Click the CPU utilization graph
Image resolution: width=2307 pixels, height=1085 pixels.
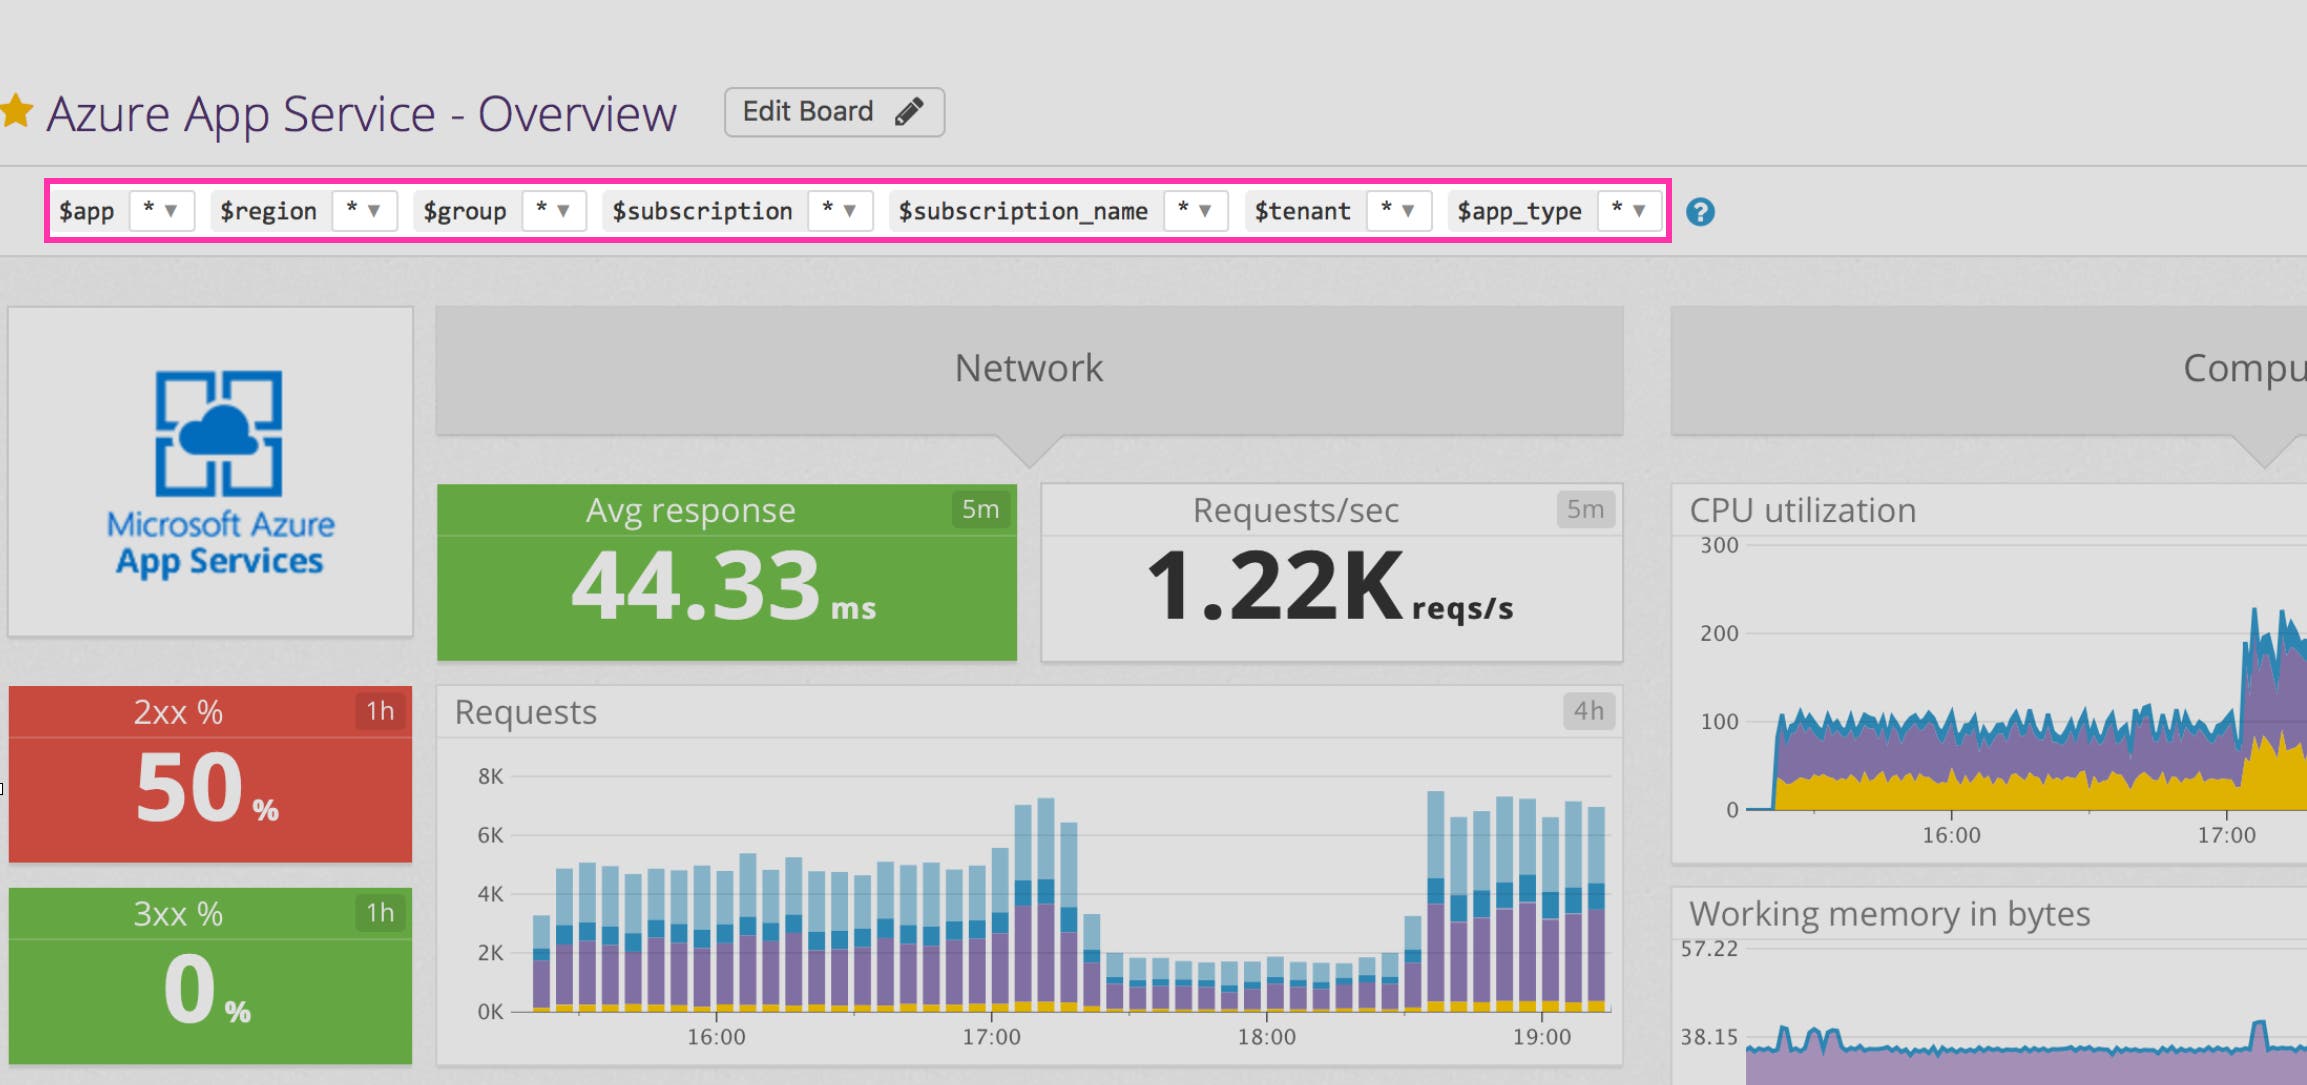2000,700
